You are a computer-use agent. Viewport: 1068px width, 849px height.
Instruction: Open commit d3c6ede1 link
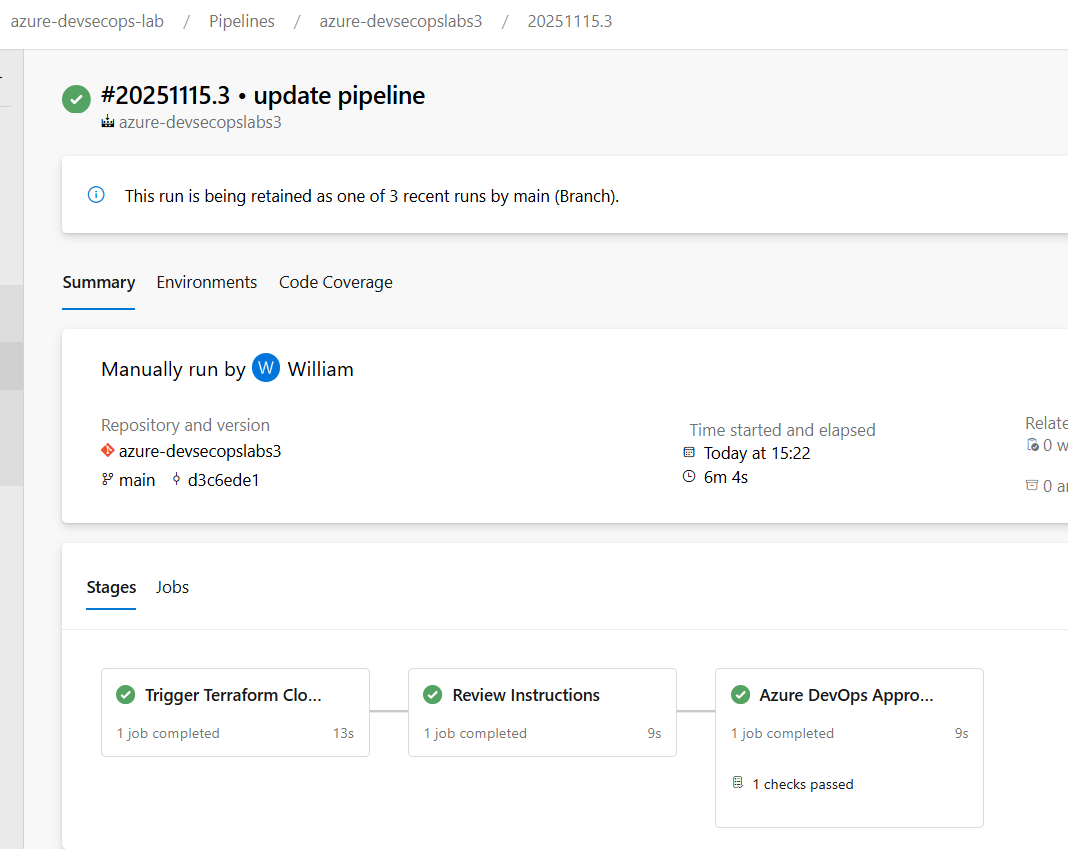[223, 480]
